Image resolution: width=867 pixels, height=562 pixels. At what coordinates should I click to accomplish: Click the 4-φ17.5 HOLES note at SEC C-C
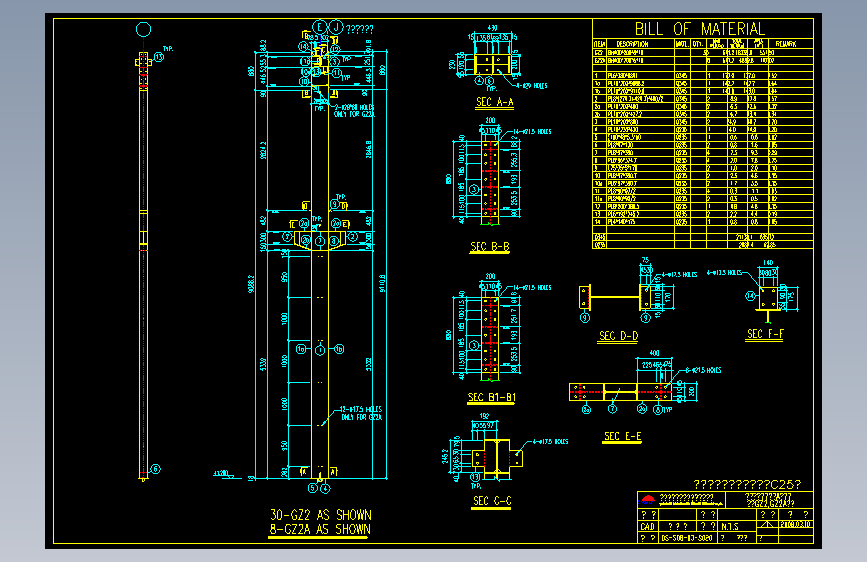[550, 441]
